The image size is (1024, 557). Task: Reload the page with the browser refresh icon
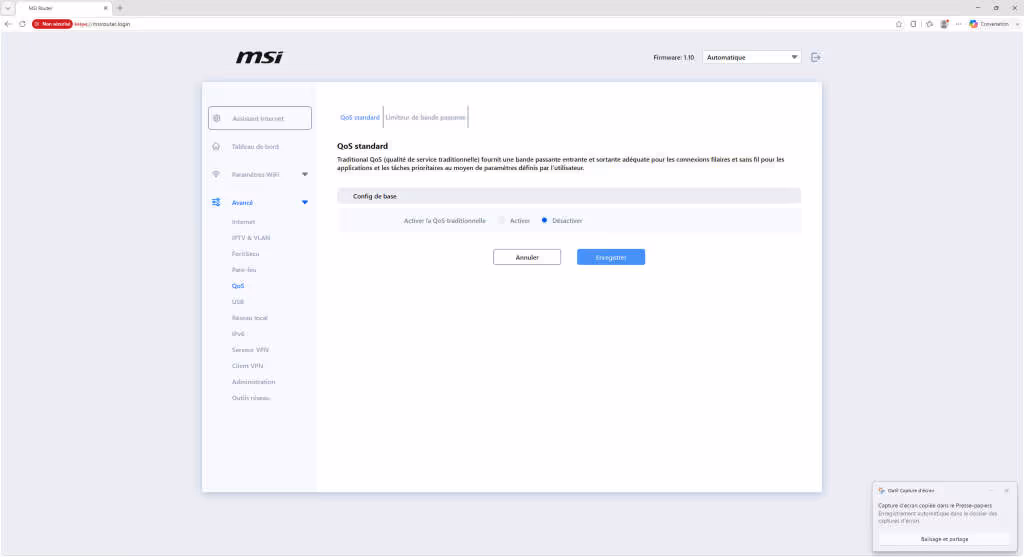22,24
